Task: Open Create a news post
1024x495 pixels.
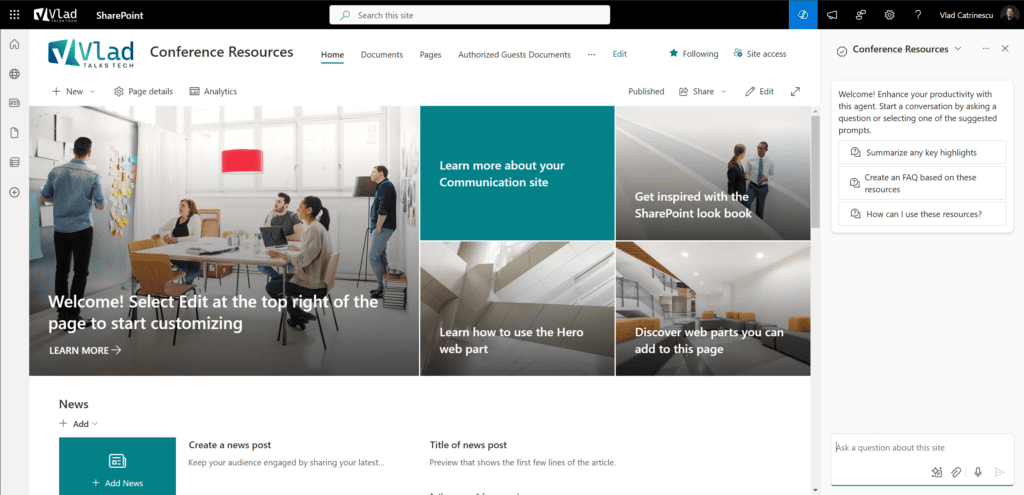Action: (230, 445)
